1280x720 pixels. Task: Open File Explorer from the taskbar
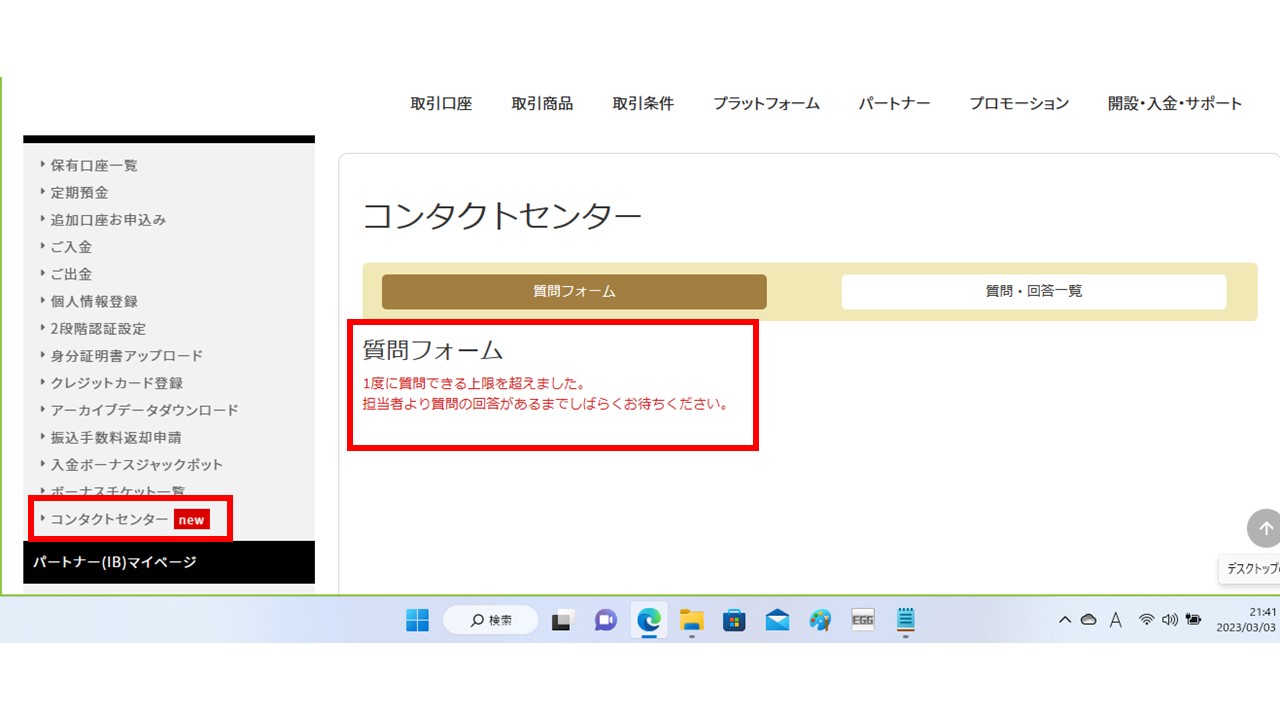click(x=692, y=620)
